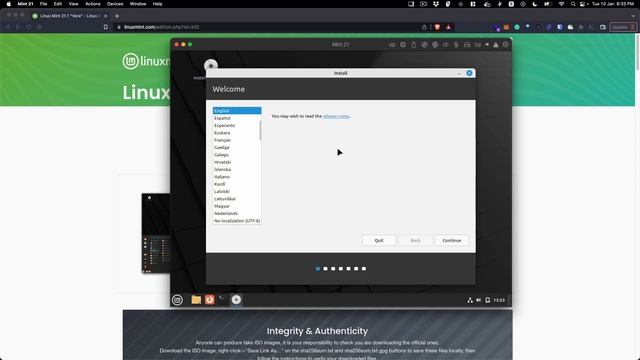The width and height of the screenshot is (640, 360).
Task: Open the Files folder icon in Mint panel
Action: [196, 300]
